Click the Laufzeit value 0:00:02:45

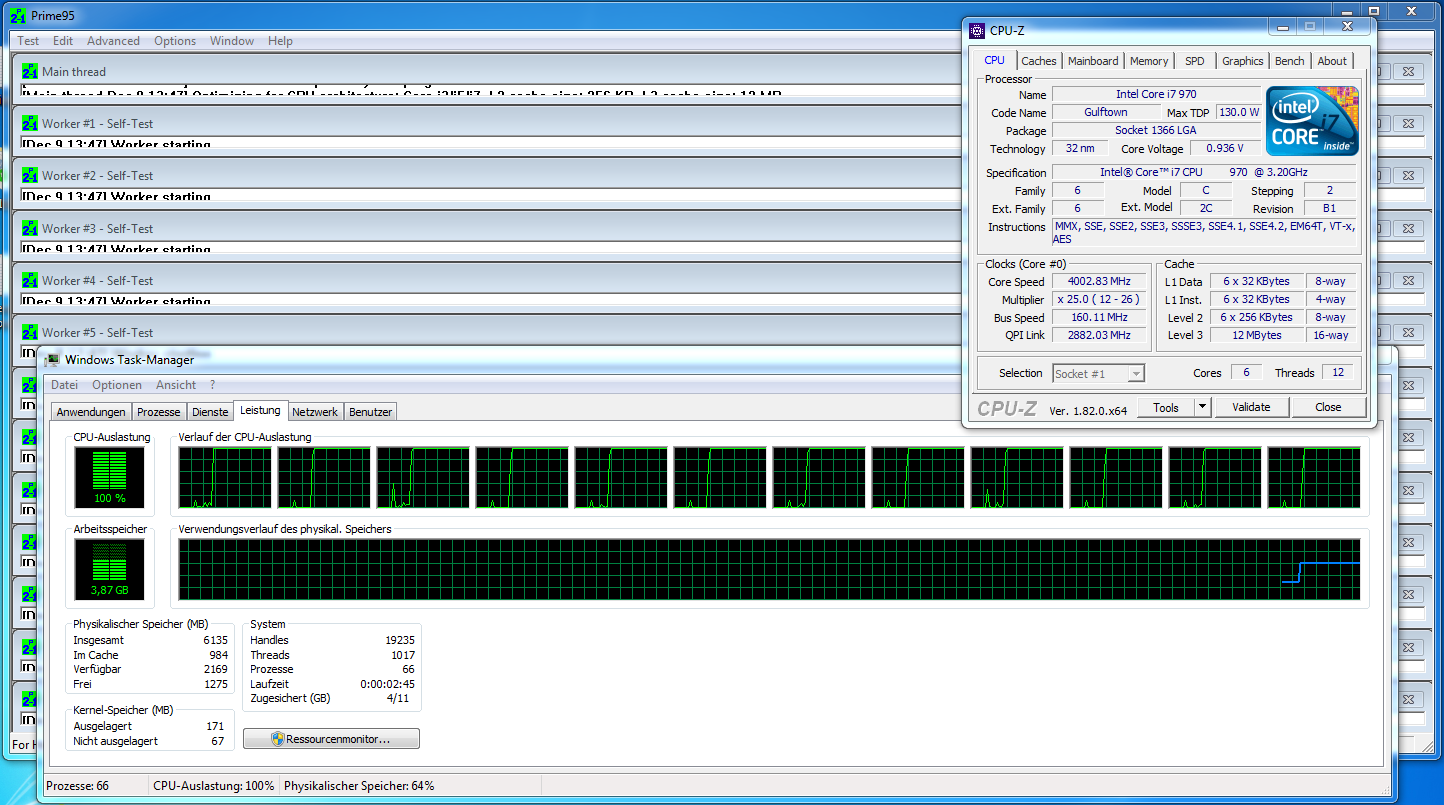(x=387, y=684)
